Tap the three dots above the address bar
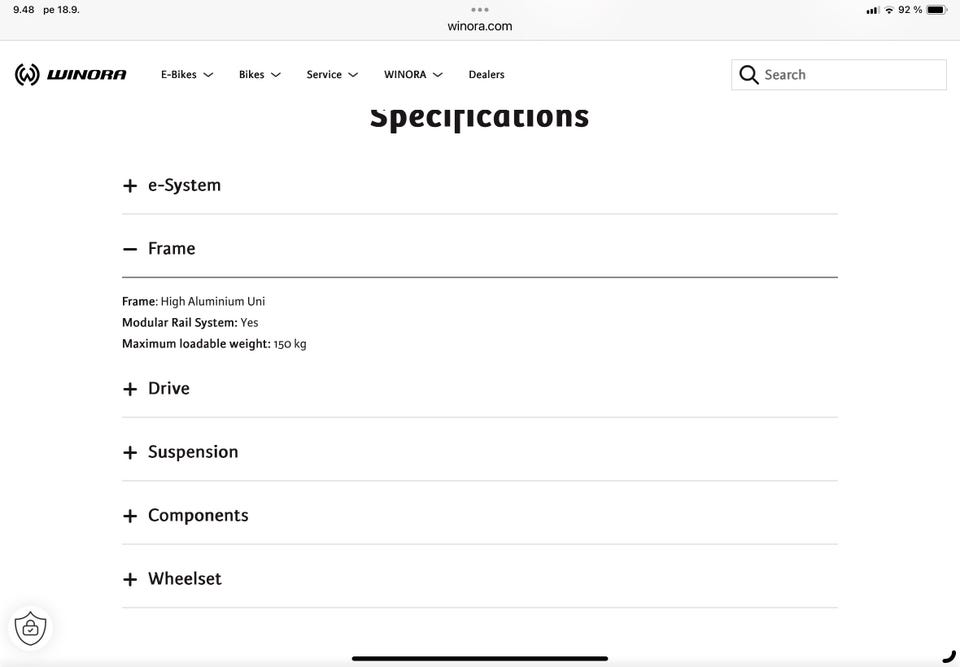960x667 pixels. point(480,10)
